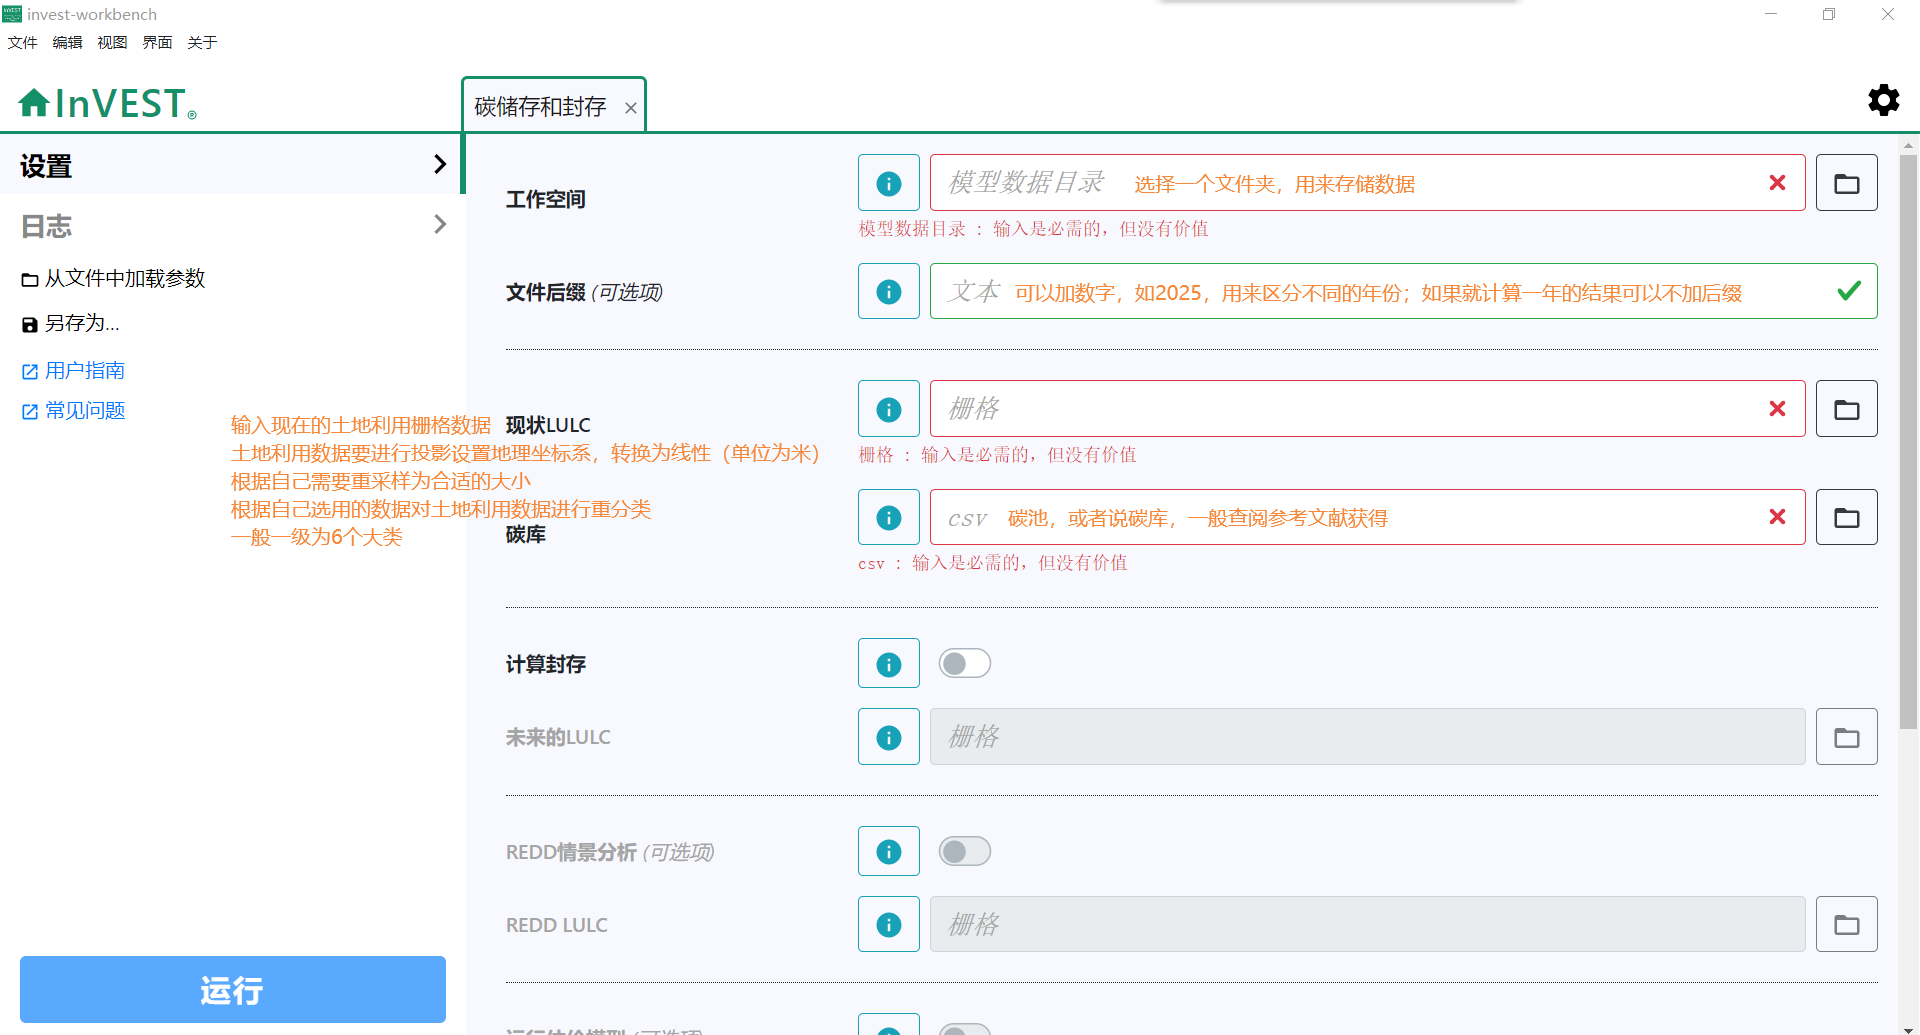Open info for 现状LULC field
Viewport: 1920px width, 1035px height.
888,409
